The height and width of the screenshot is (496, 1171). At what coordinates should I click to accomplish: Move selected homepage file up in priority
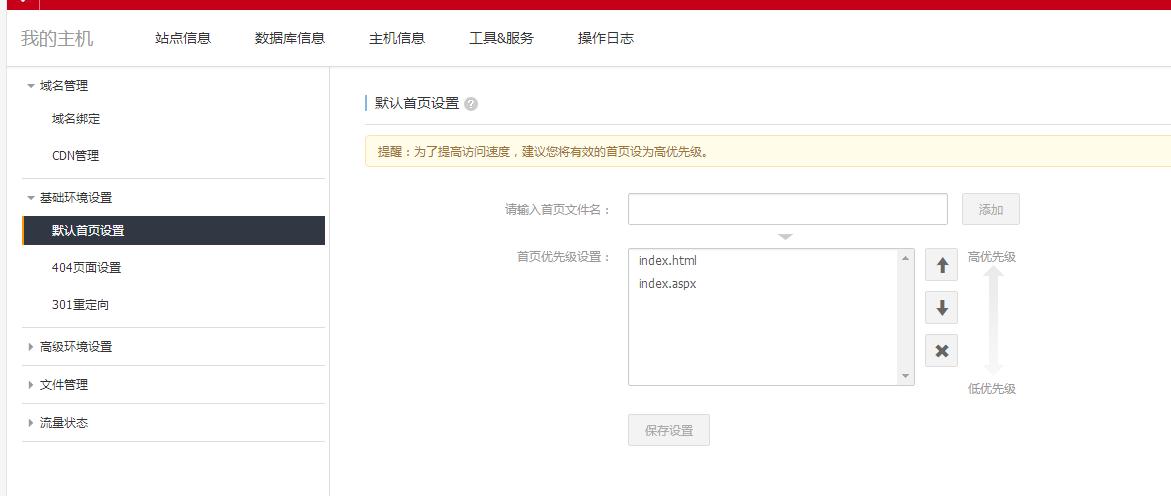(x=941, y=265)
